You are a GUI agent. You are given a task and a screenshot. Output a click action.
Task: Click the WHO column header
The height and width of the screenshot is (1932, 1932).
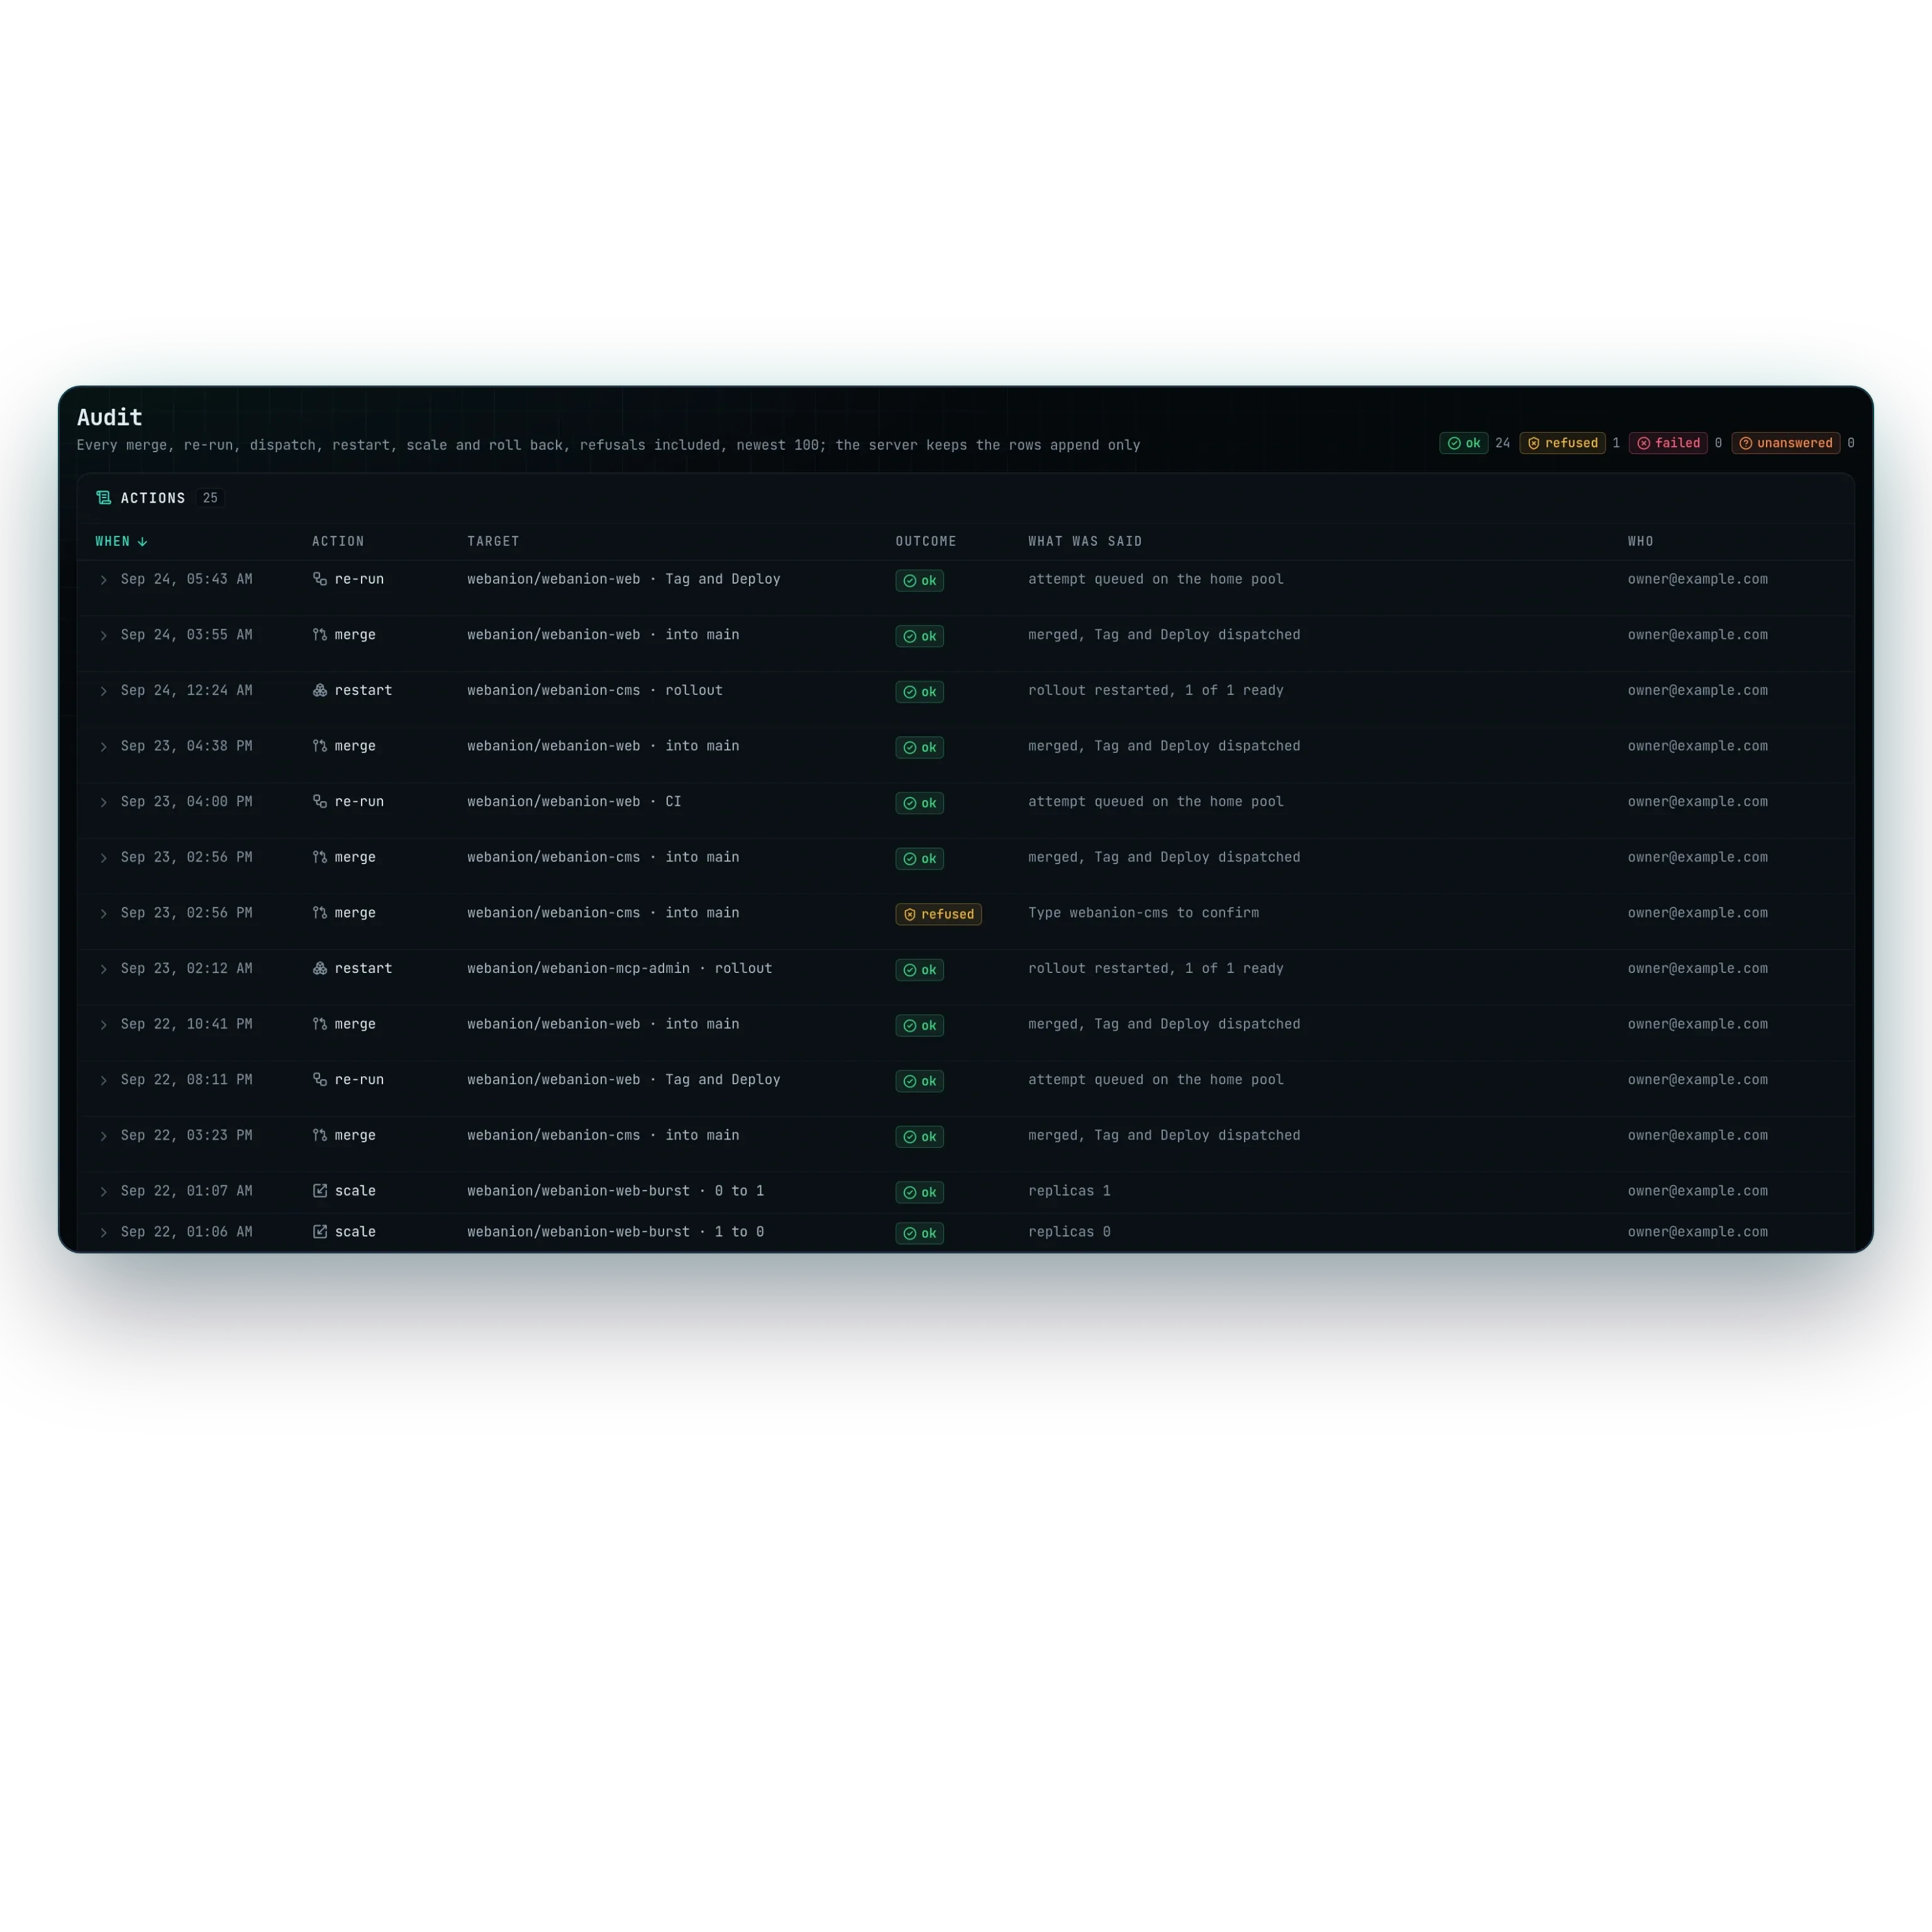coord(1640,542)
